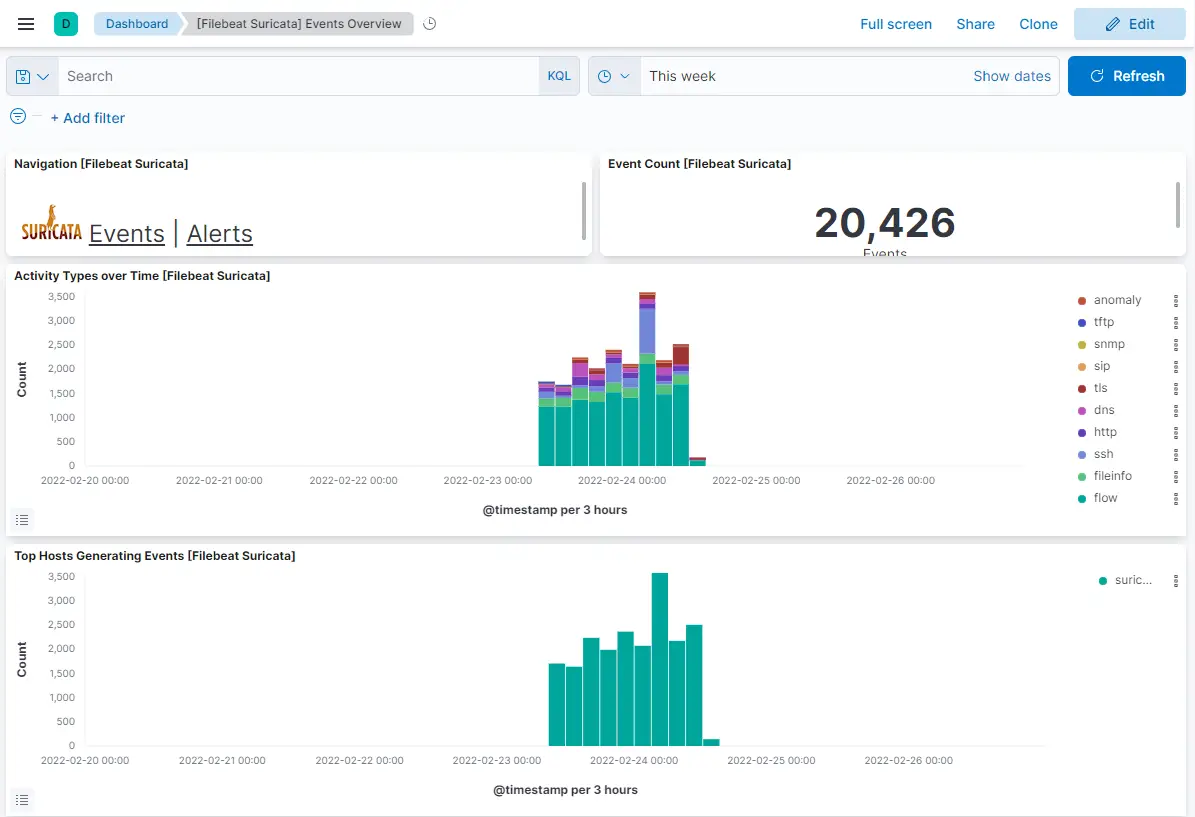1195x817 pixels.
Task: Open the main navigation hamburger menu
Action: pos(25,24)
